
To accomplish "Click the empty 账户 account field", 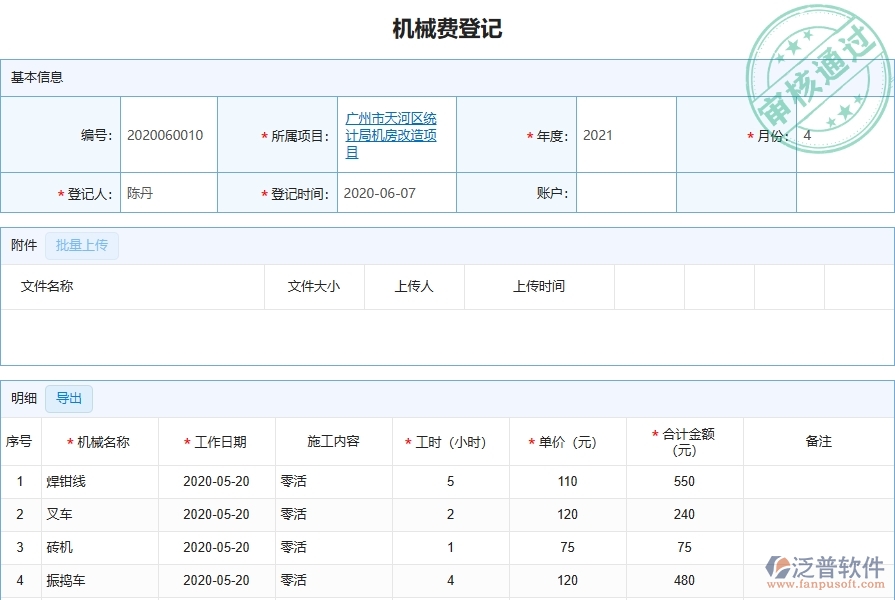I will (x=625, y=192).
